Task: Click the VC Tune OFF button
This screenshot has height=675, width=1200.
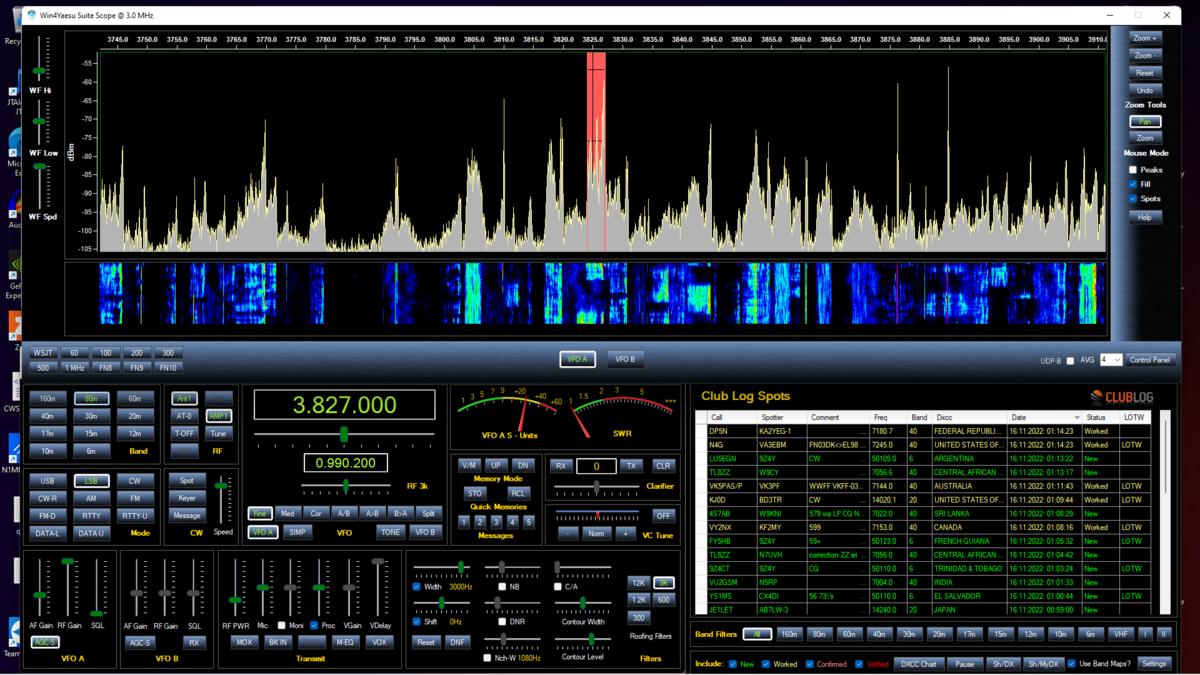Action: (x=663, y=516)
